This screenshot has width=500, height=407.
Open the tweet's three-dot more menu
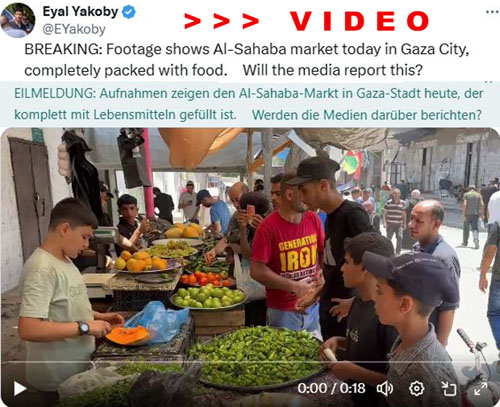point(492,12)
